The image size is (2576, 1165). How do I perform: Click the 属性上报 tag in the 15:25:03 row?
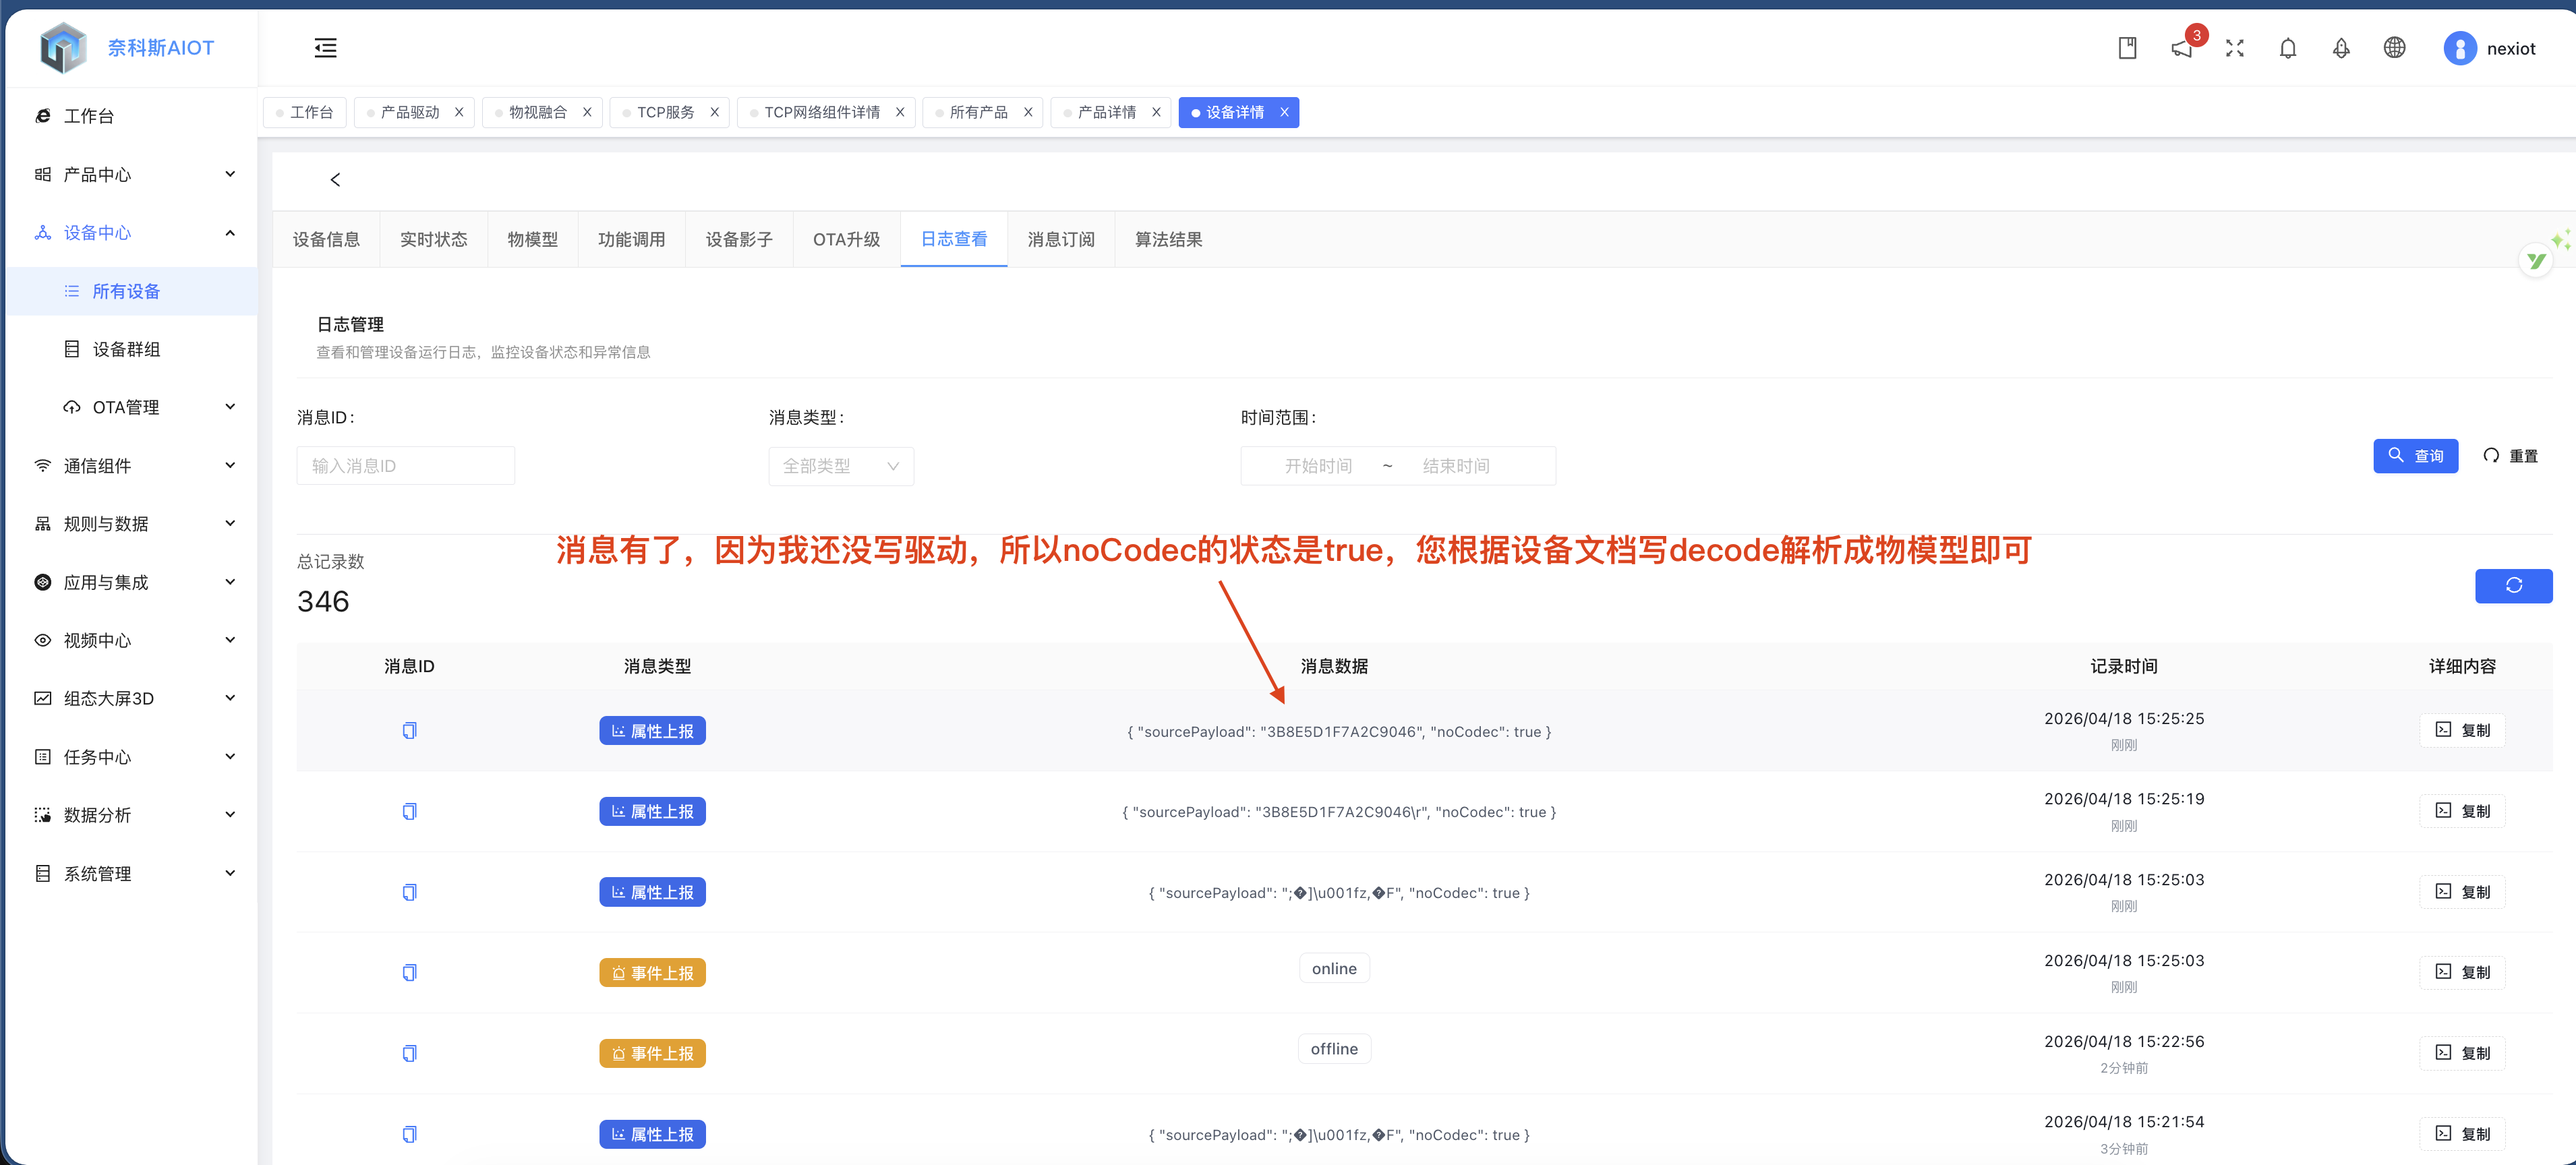tap(652, 892)
